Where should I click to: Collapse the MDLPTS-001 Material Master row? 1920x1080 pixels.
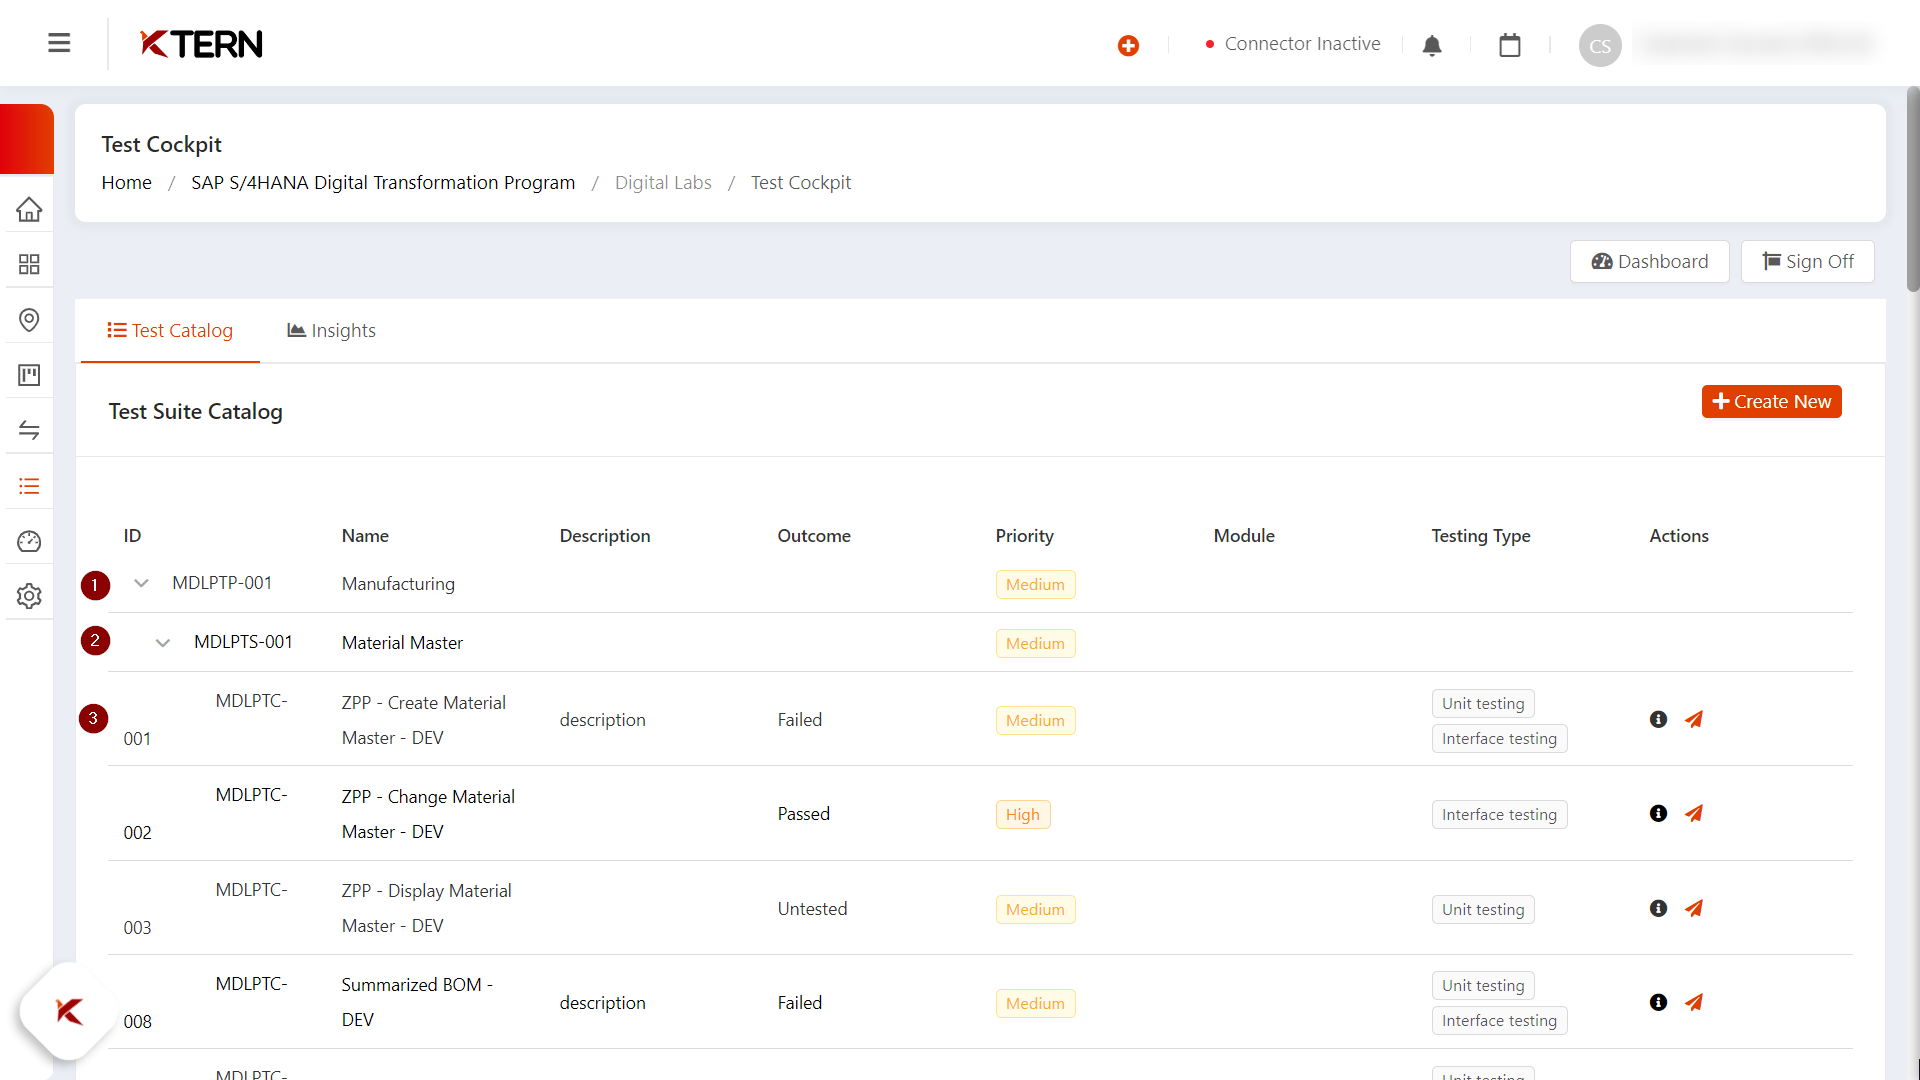point(163,642)
